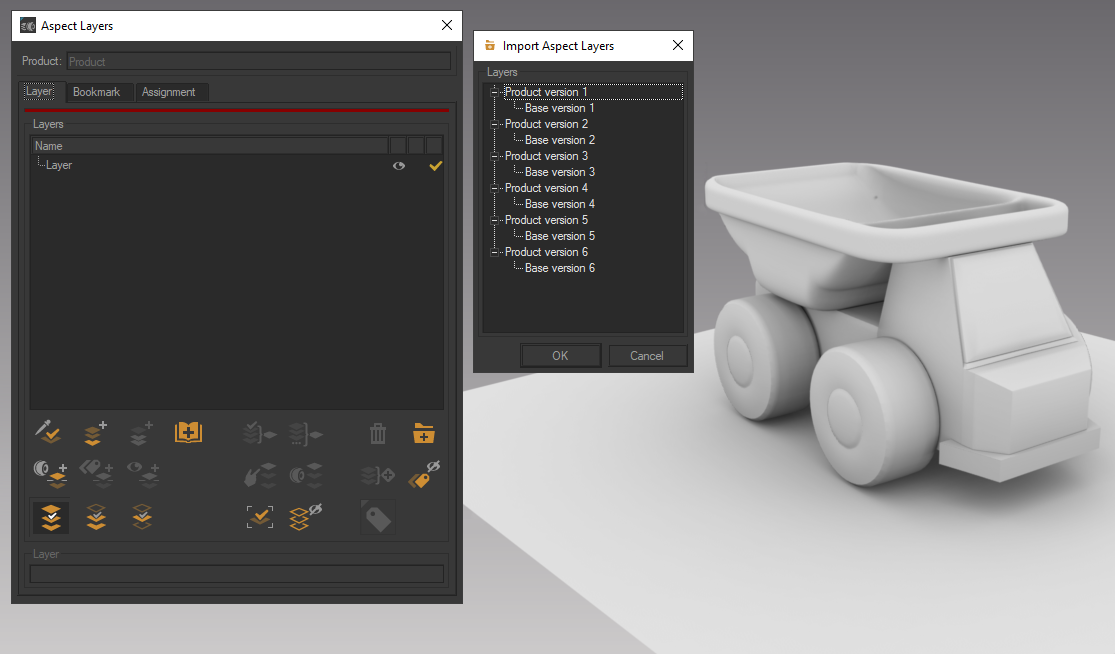Switch to the Bookmark tab

(x=99, y=92)
